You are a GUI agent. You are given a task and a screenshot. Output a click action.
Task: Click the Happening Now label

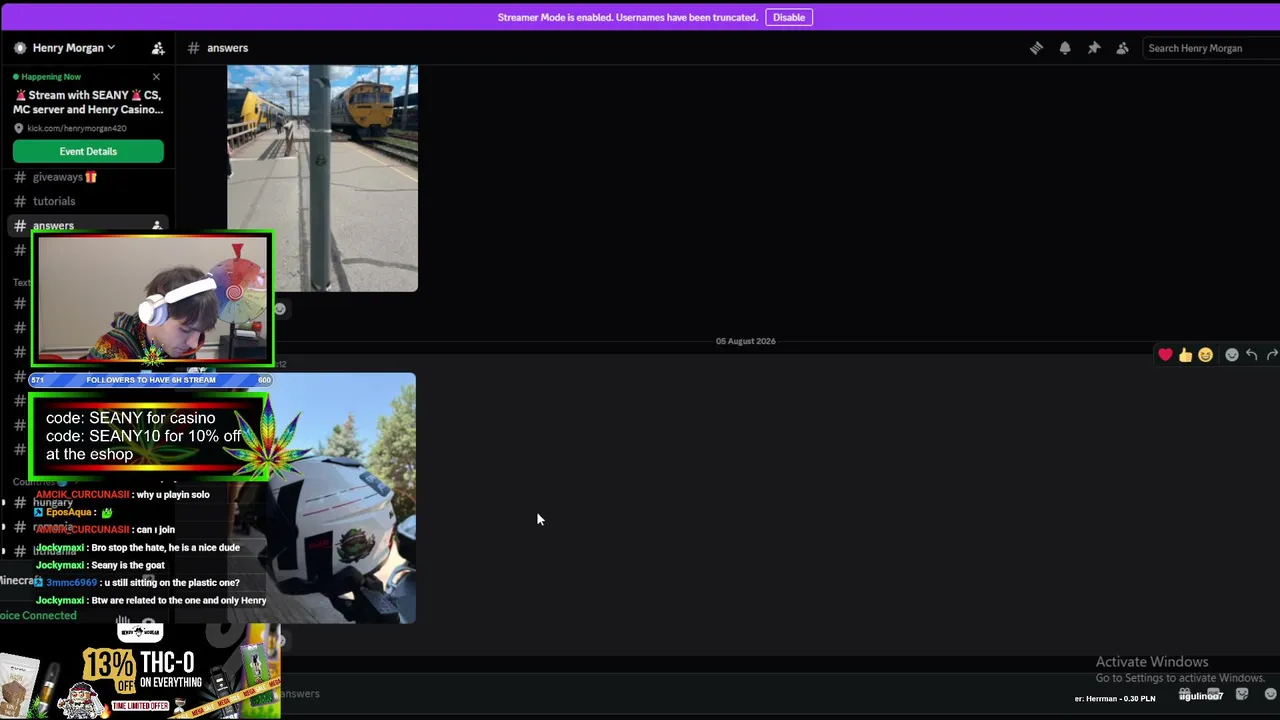point(51,77)
